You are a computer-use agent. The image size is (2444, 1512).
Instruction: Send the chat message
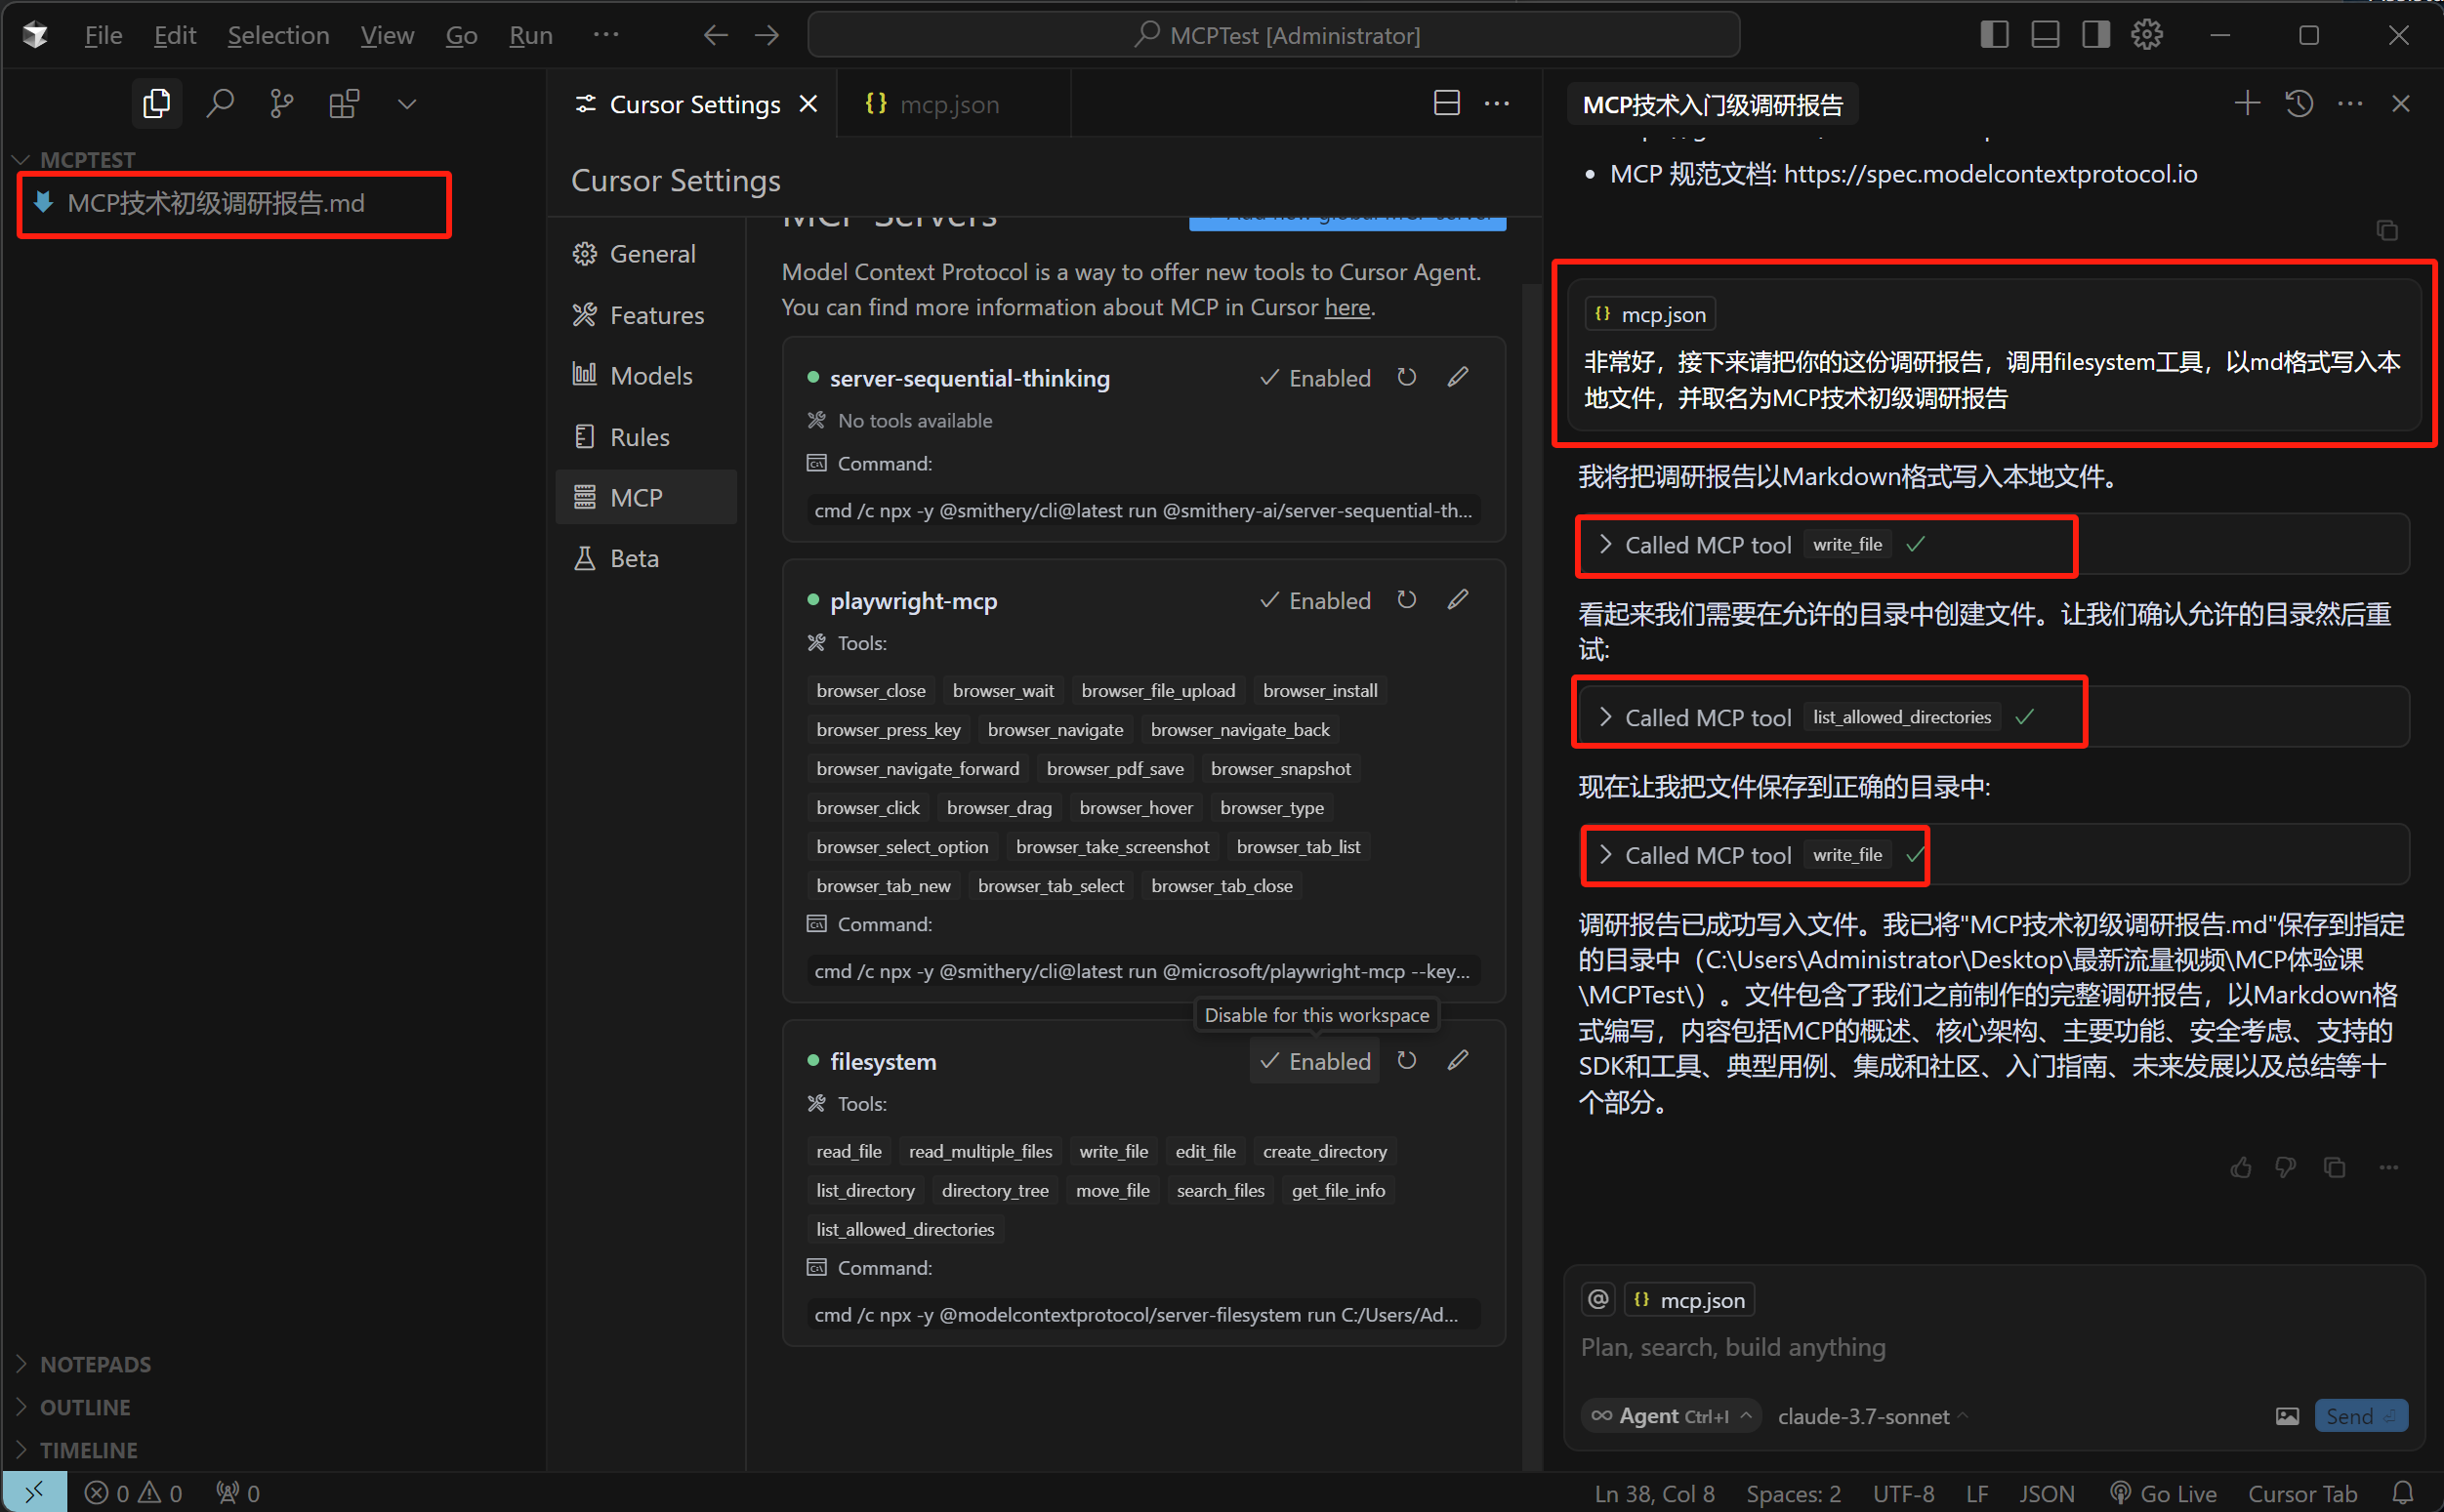[x=2361, y=1416]
